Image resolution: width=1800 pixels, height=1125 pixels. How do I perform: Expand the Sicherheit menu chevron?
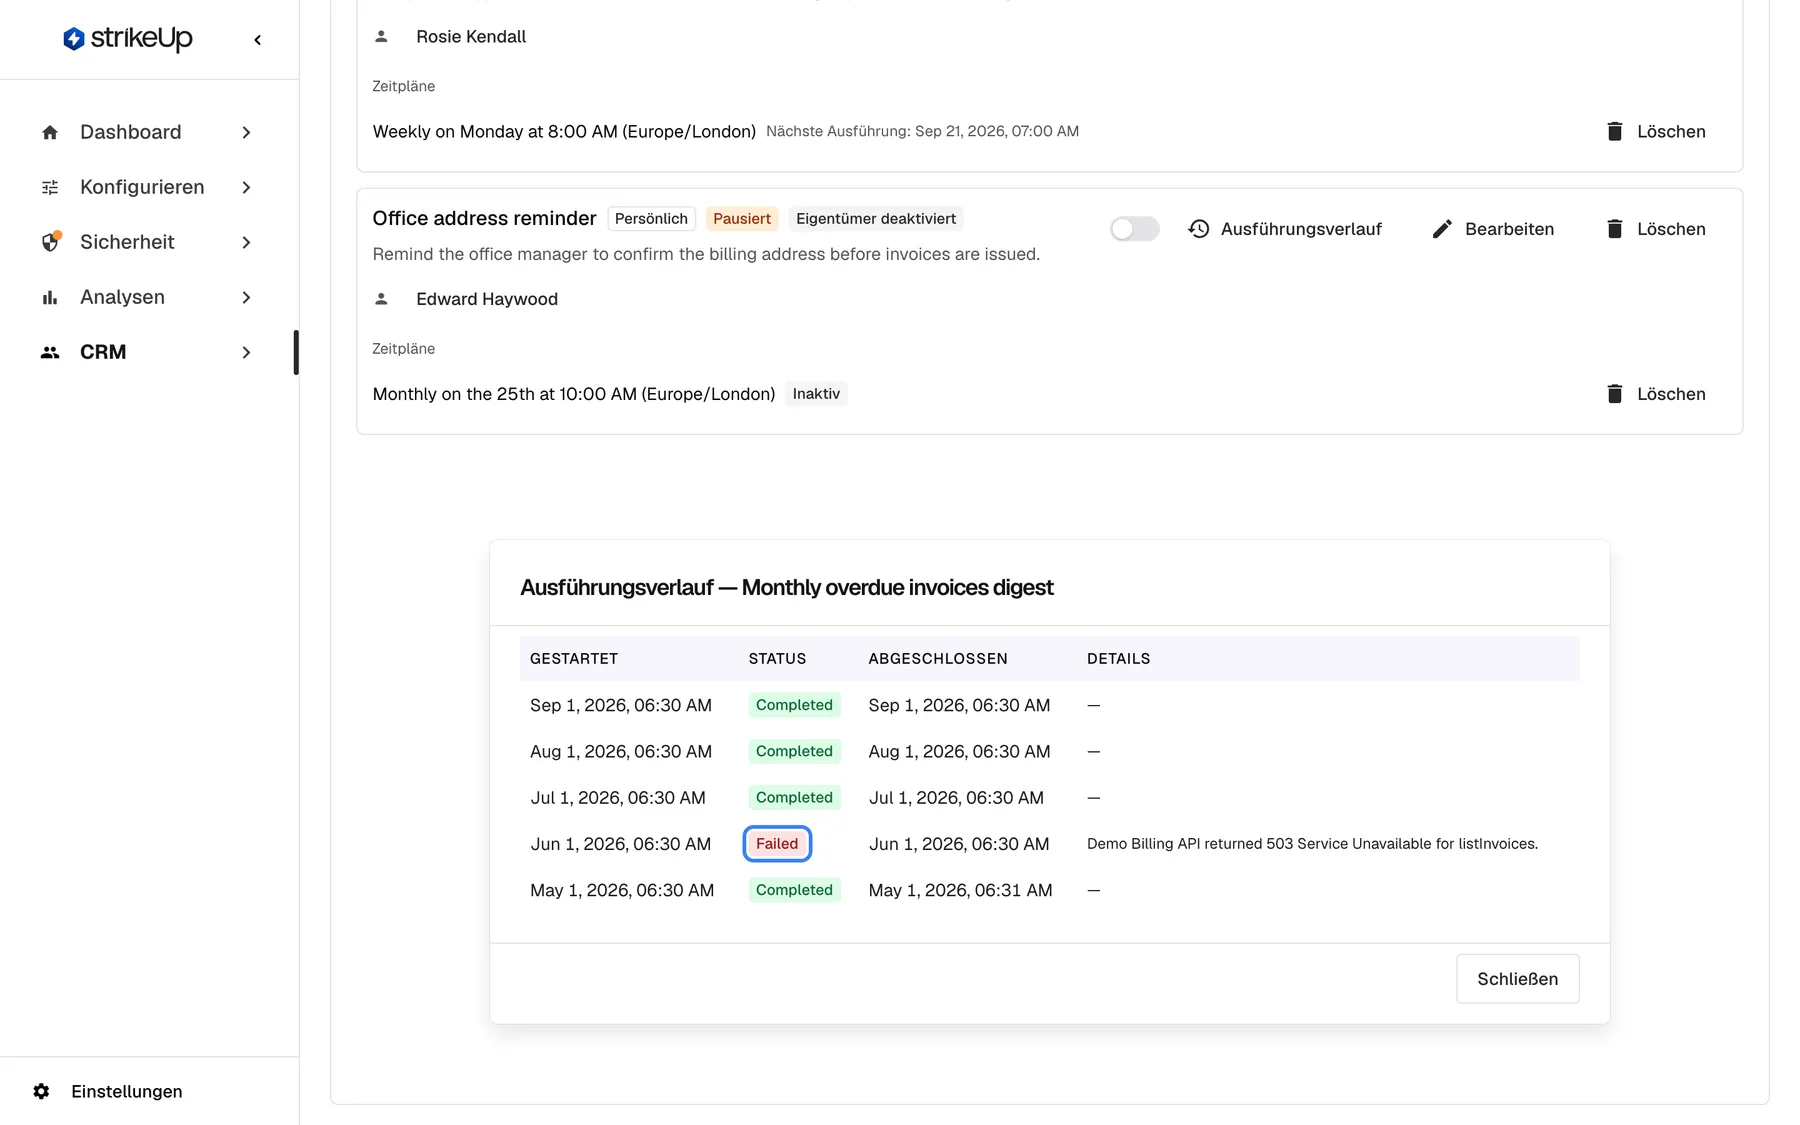coord(246,242)
